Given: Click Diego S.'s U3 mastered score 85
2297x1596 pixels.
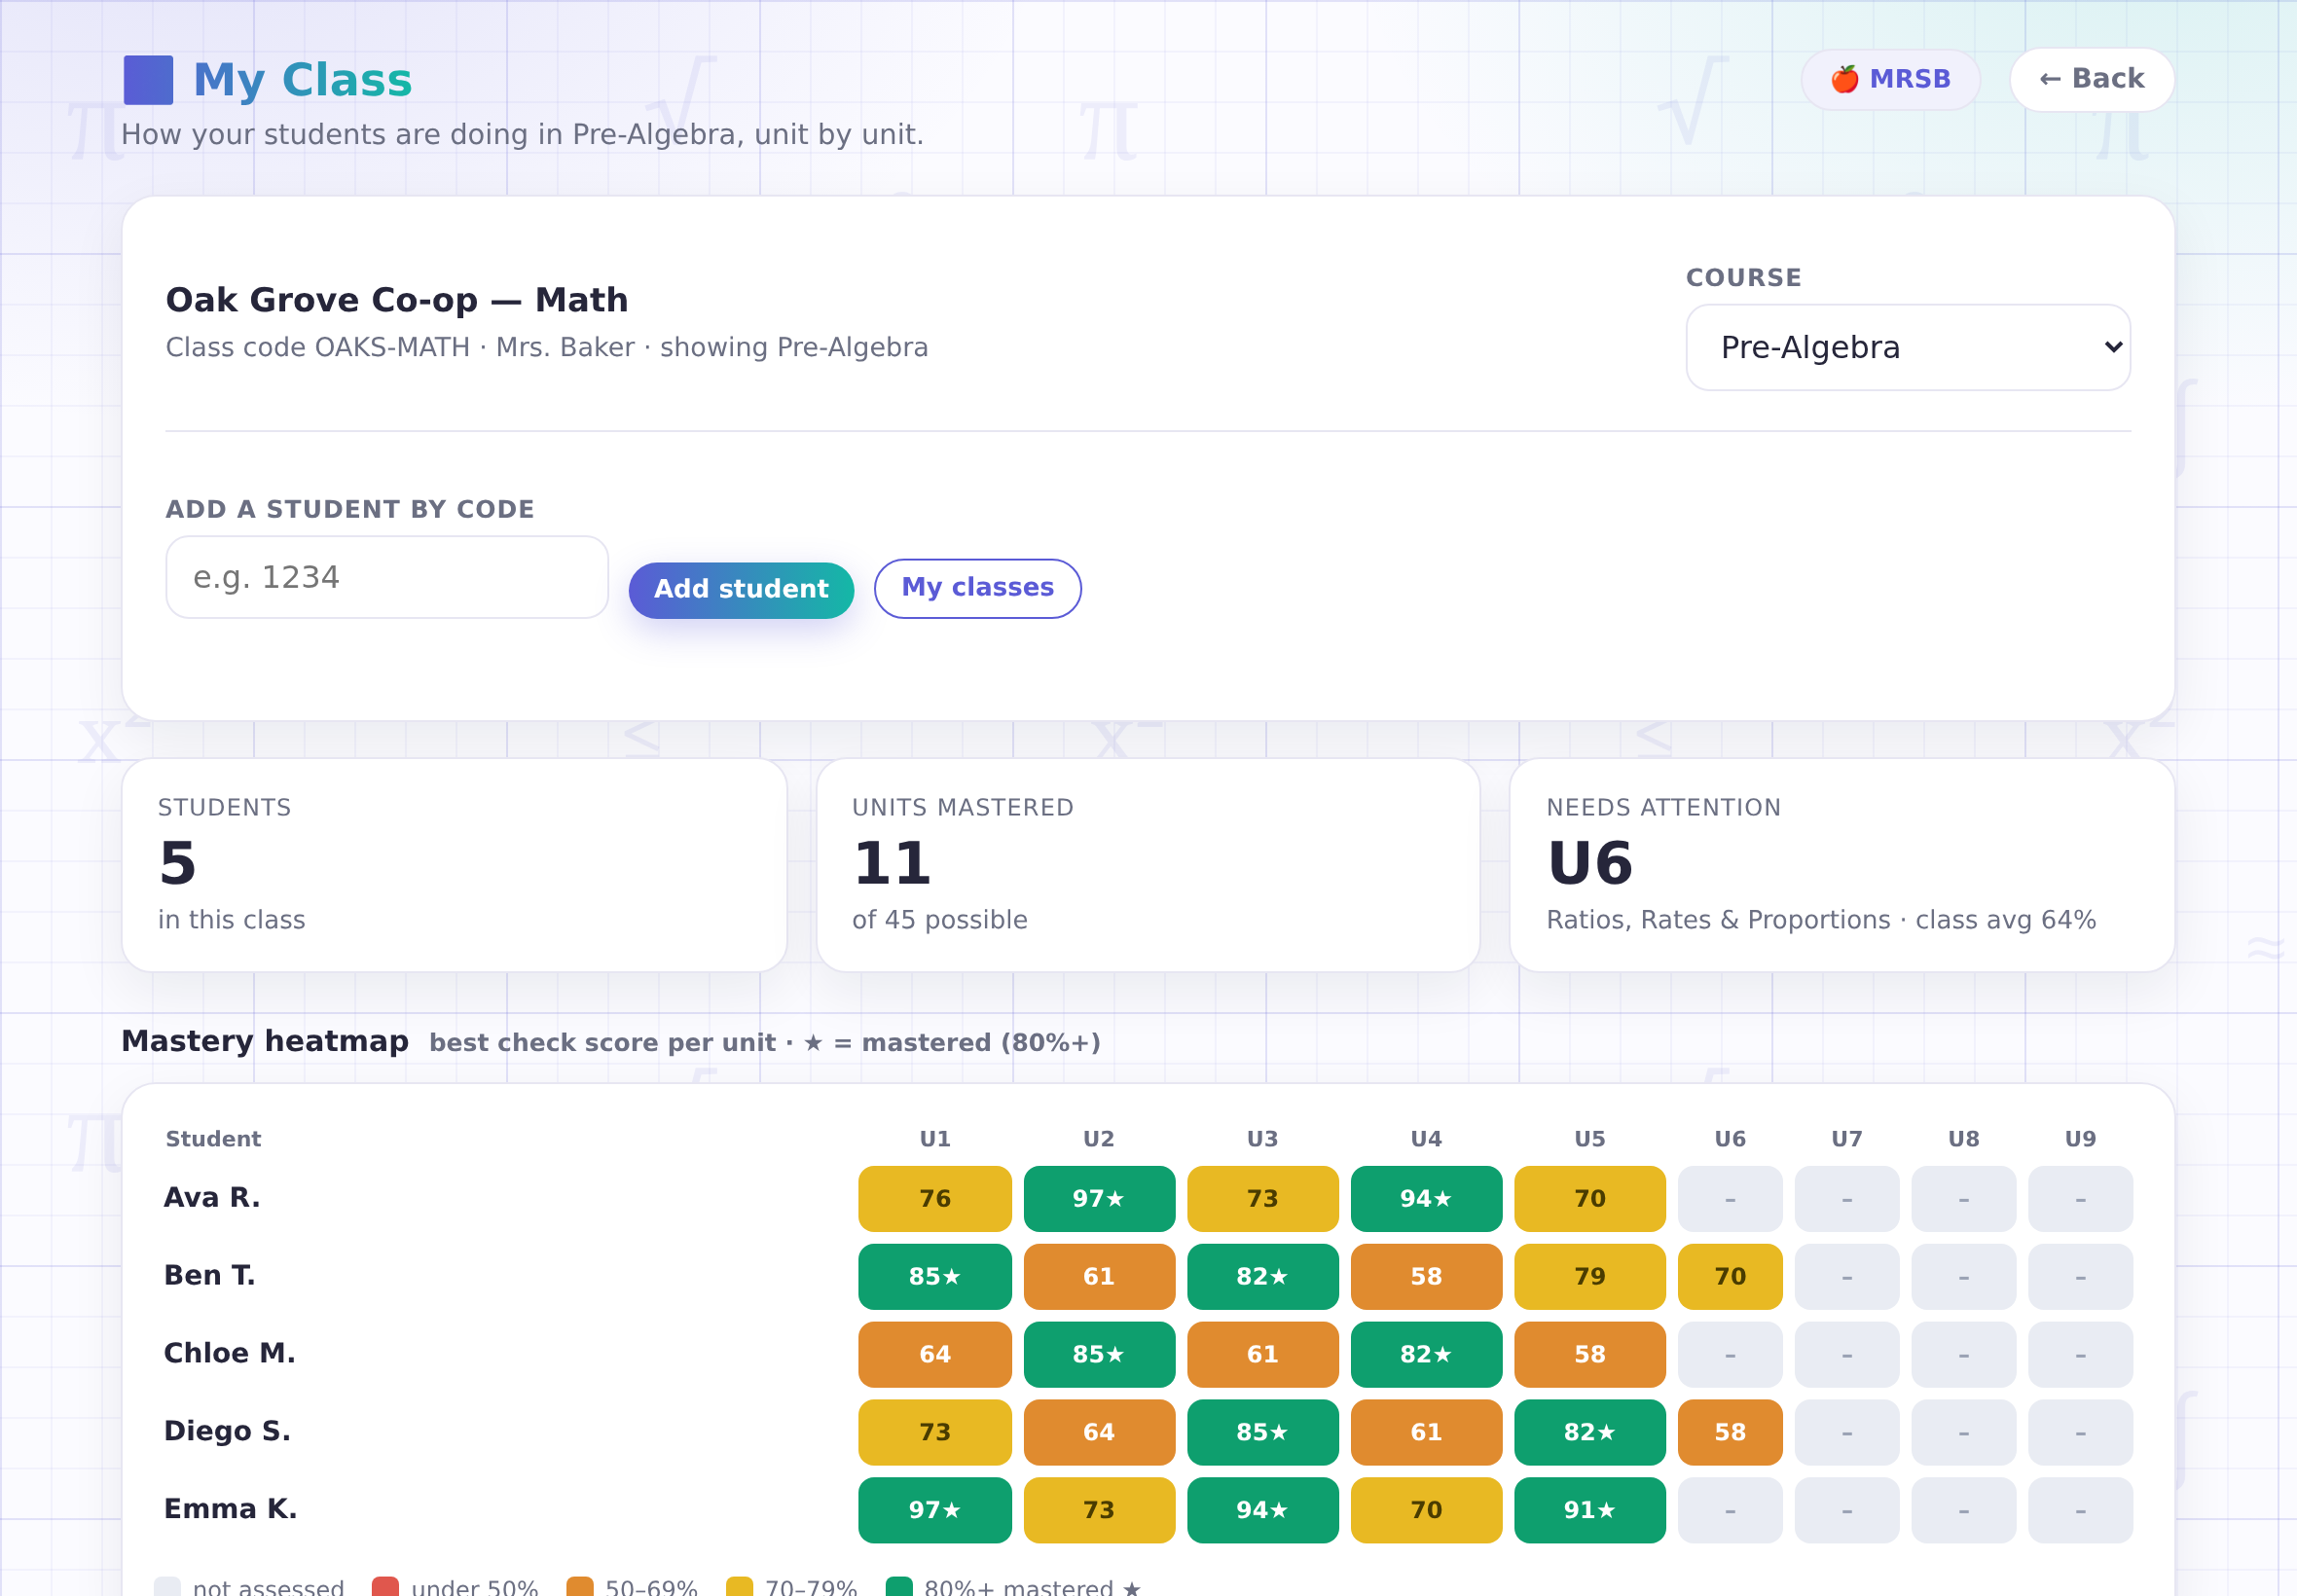Looking at the screenshot, I should pyautogui.click(x=1263, y=1433).
